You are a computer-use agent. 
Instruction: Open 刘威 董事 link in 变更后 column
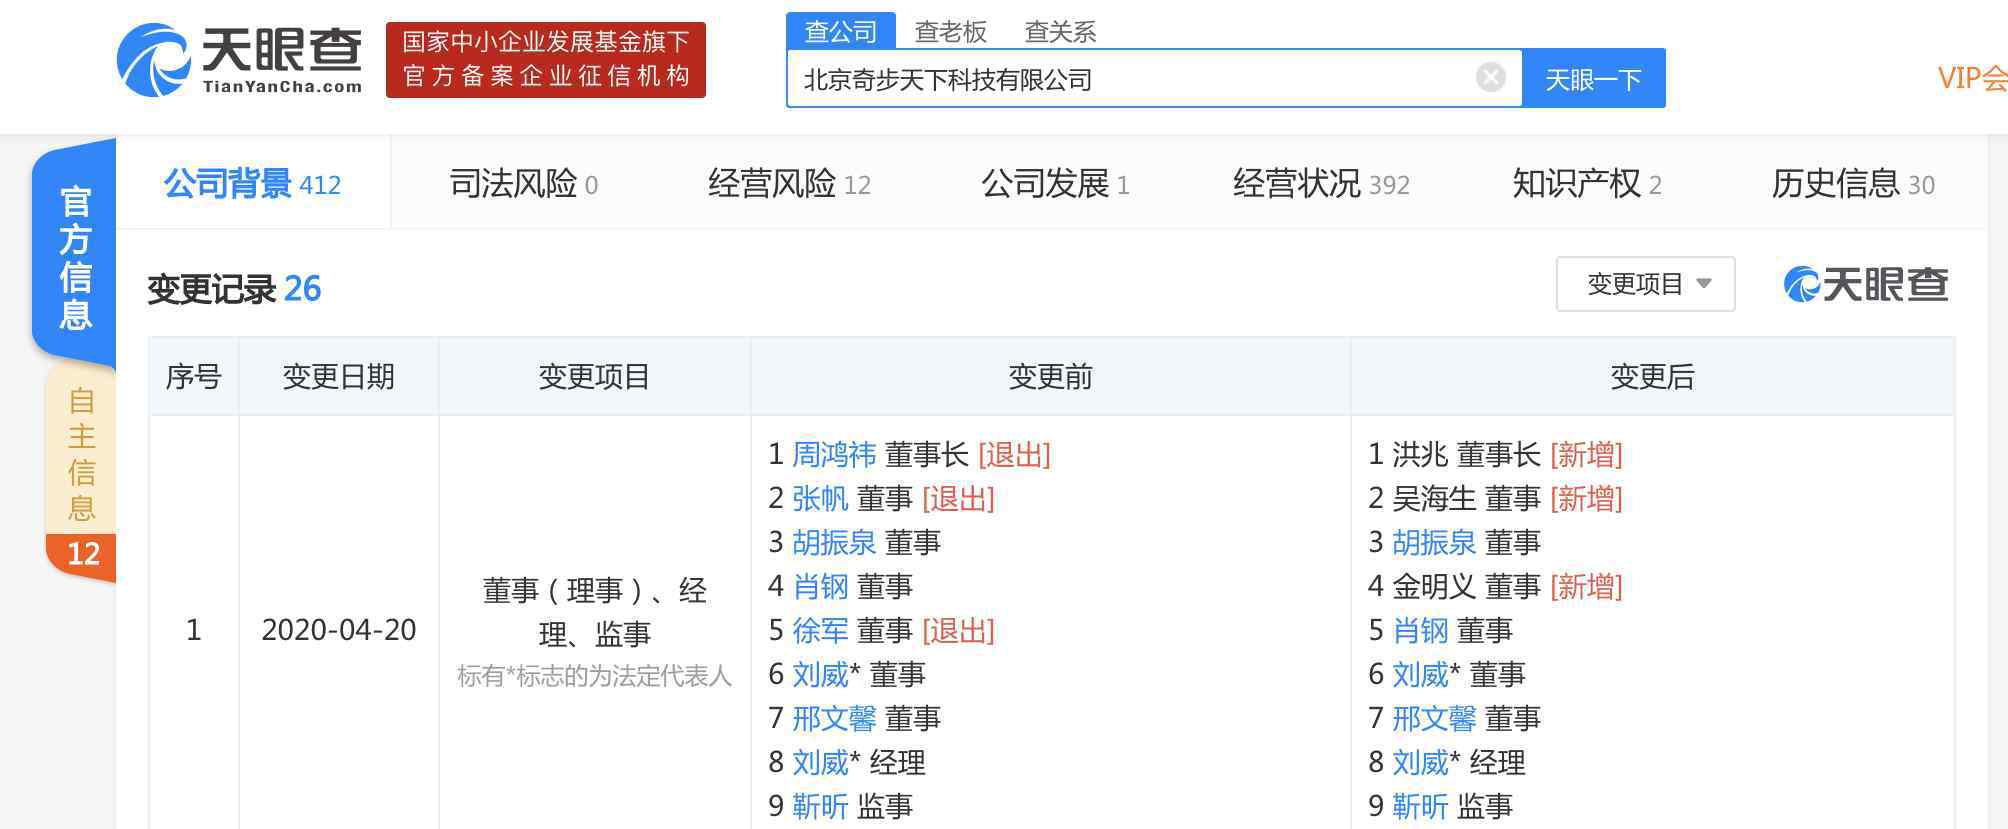[1420, 675]
